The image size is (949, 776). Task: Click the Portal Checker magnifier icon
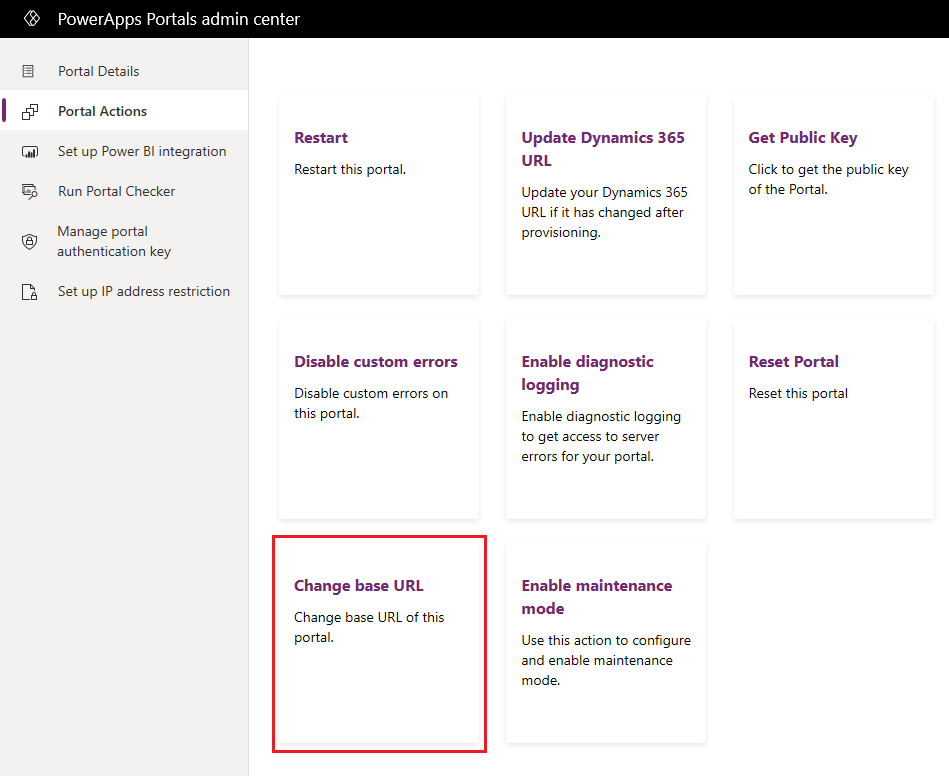[30, 191]
